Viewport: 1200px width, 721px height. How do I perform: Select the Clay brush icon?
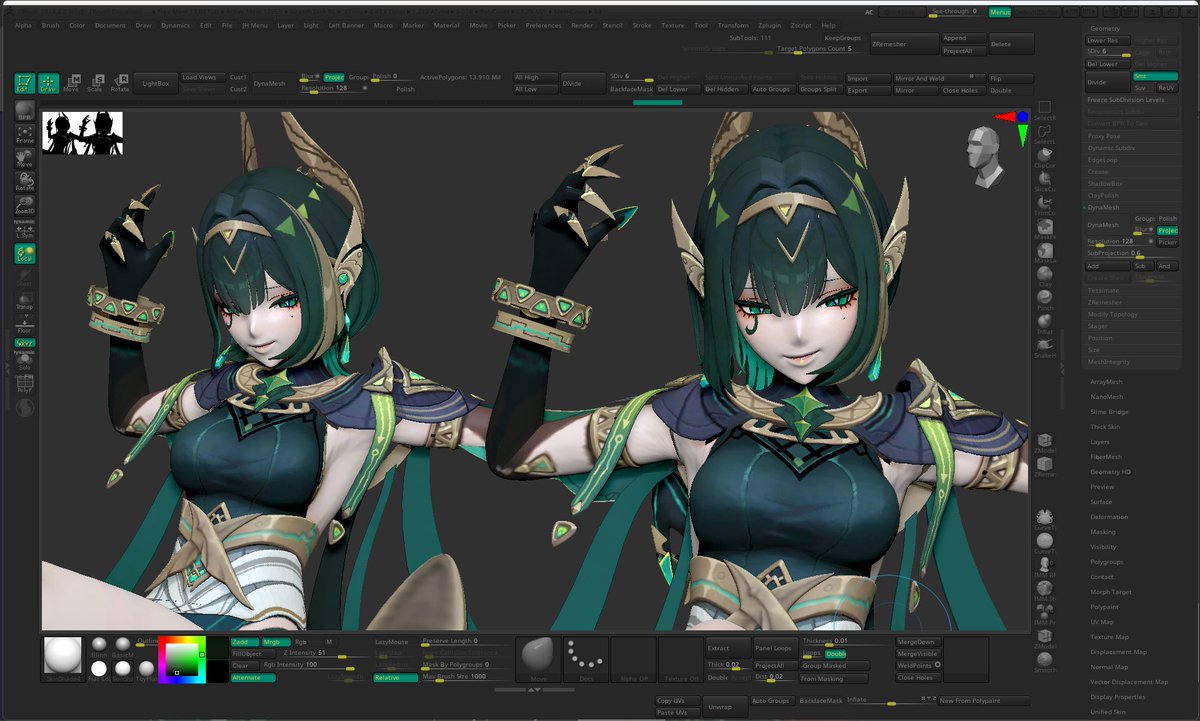point(1044,276)
